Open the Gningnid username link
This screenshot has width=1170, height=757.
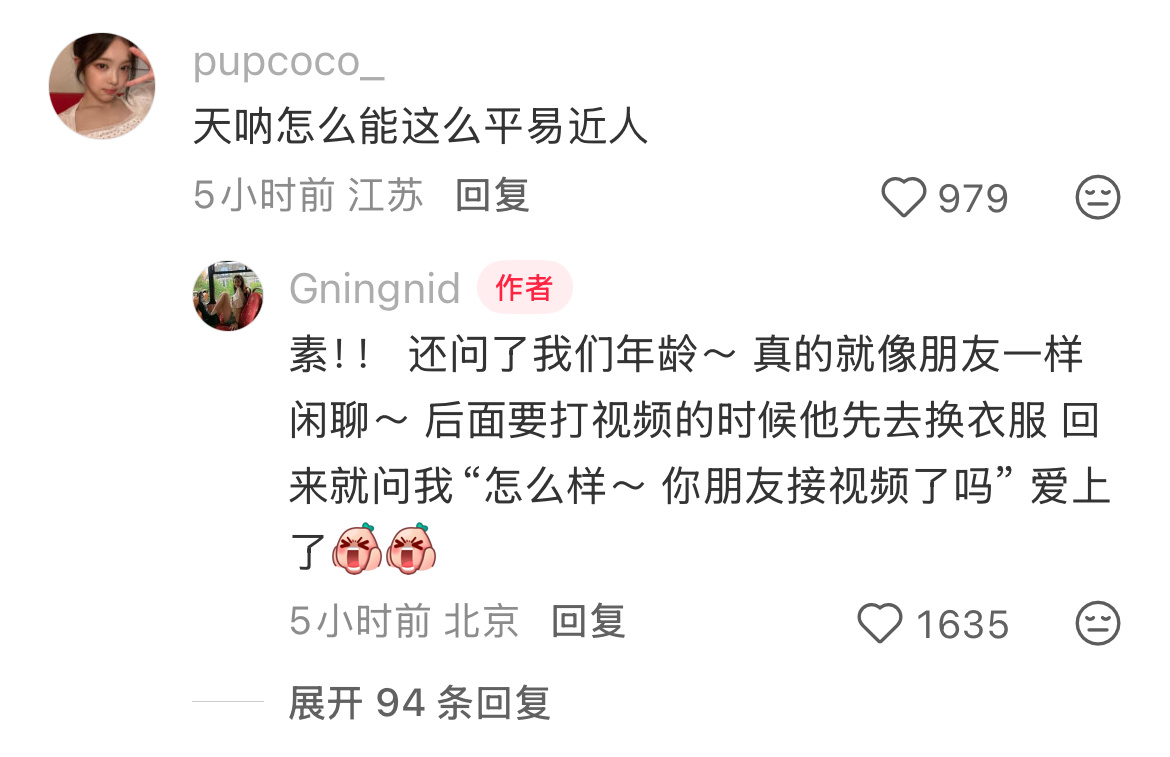(375, 289)
